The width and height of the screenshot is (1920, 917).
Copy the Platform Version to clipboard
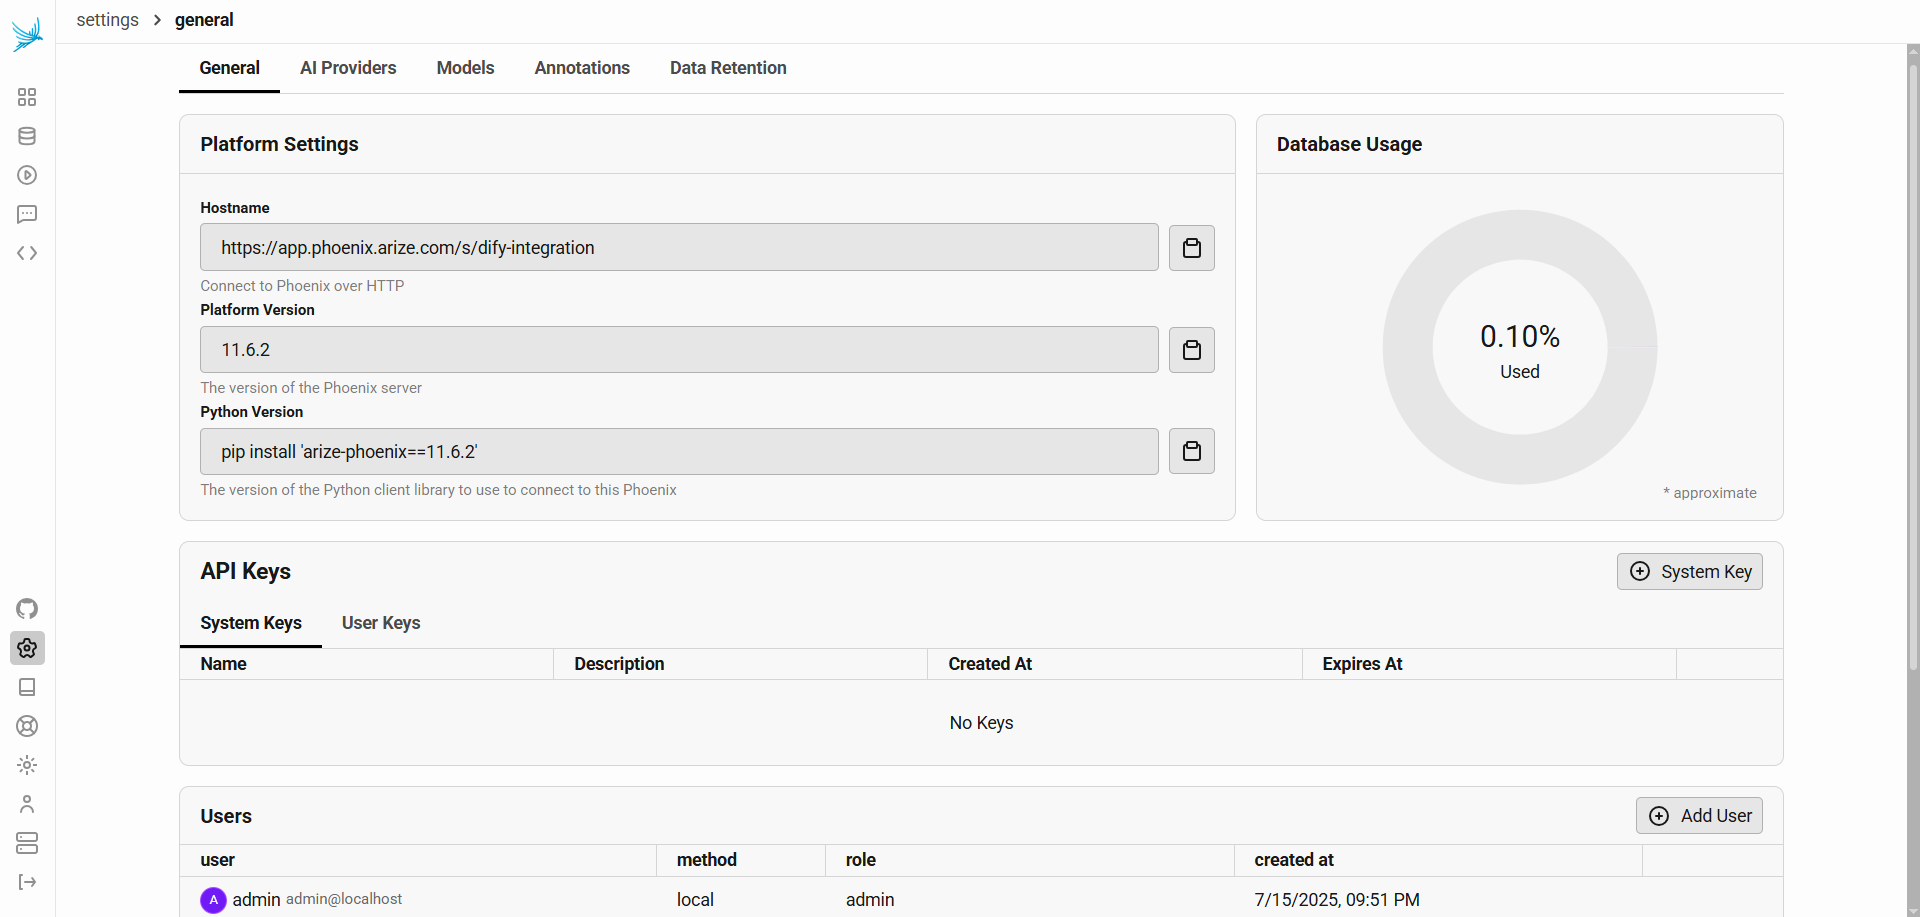coord(1191,350)
